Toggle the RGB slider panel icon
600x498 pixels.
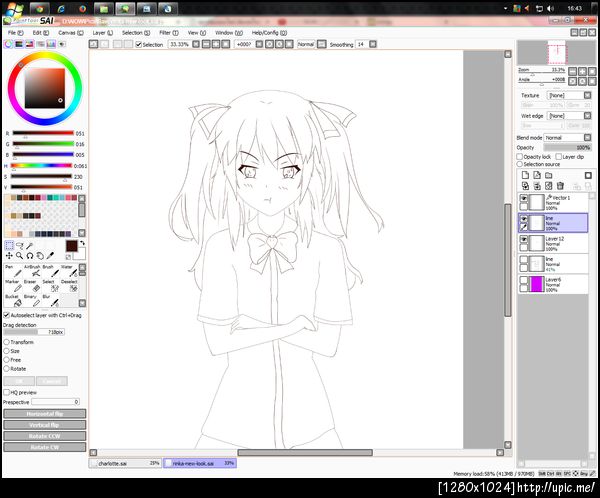pyautogui.click(x=19, y=44)
